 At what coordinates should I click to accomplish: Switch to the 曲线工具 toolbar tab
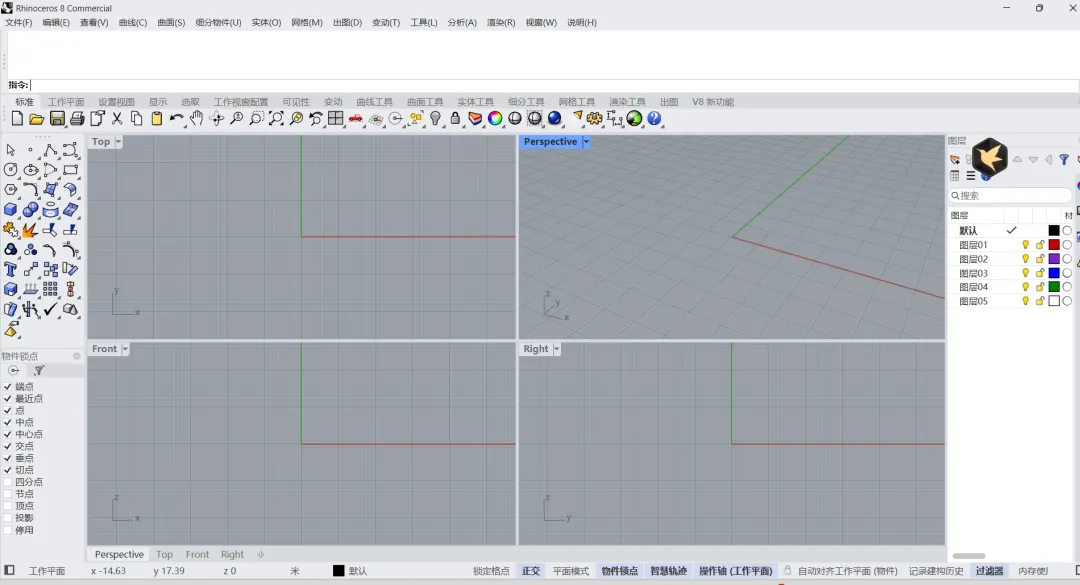[x=374, y=102]
